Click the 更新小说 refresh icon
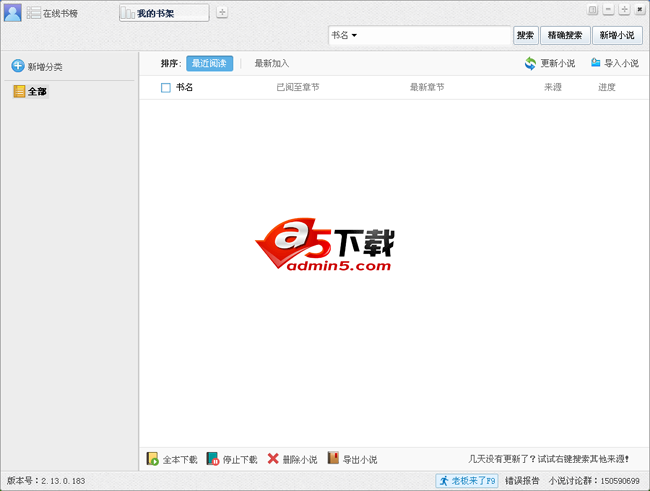650x491 pixels. coord(530,63)
